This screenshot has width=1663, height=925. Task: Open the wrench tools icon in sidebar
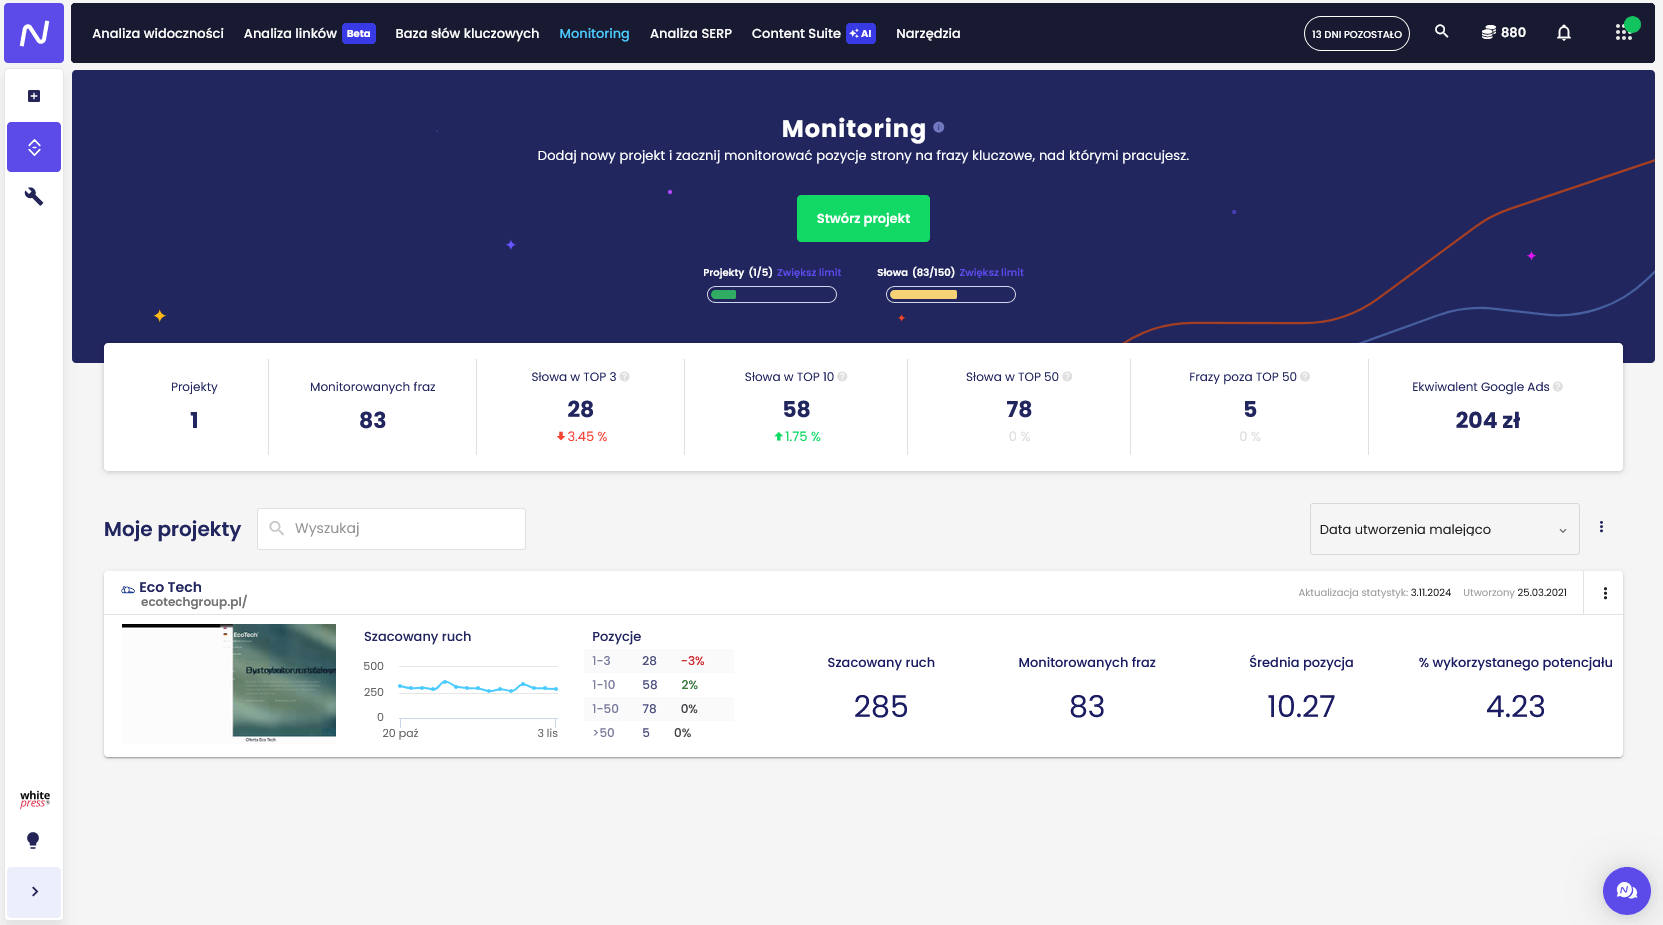(x=34, y=197)
